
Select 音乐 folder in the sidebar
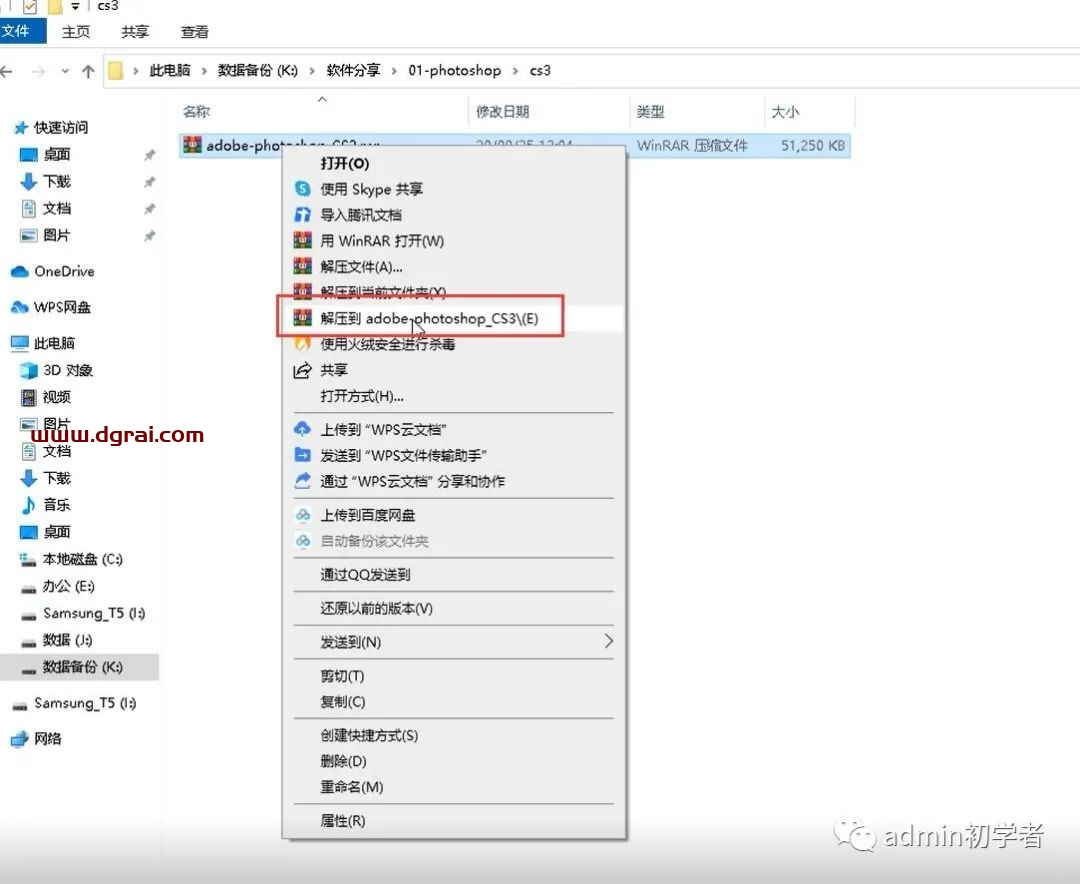click(x=56, y=505)
